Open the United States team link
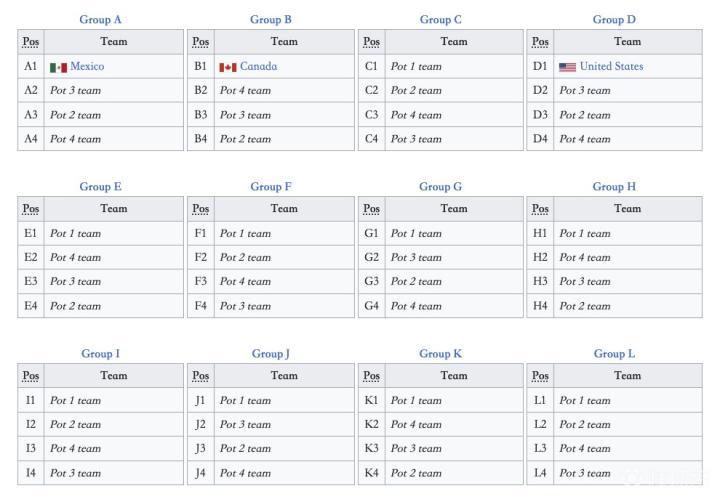Viewport: 720px width, 499px height. click(611, 66)
